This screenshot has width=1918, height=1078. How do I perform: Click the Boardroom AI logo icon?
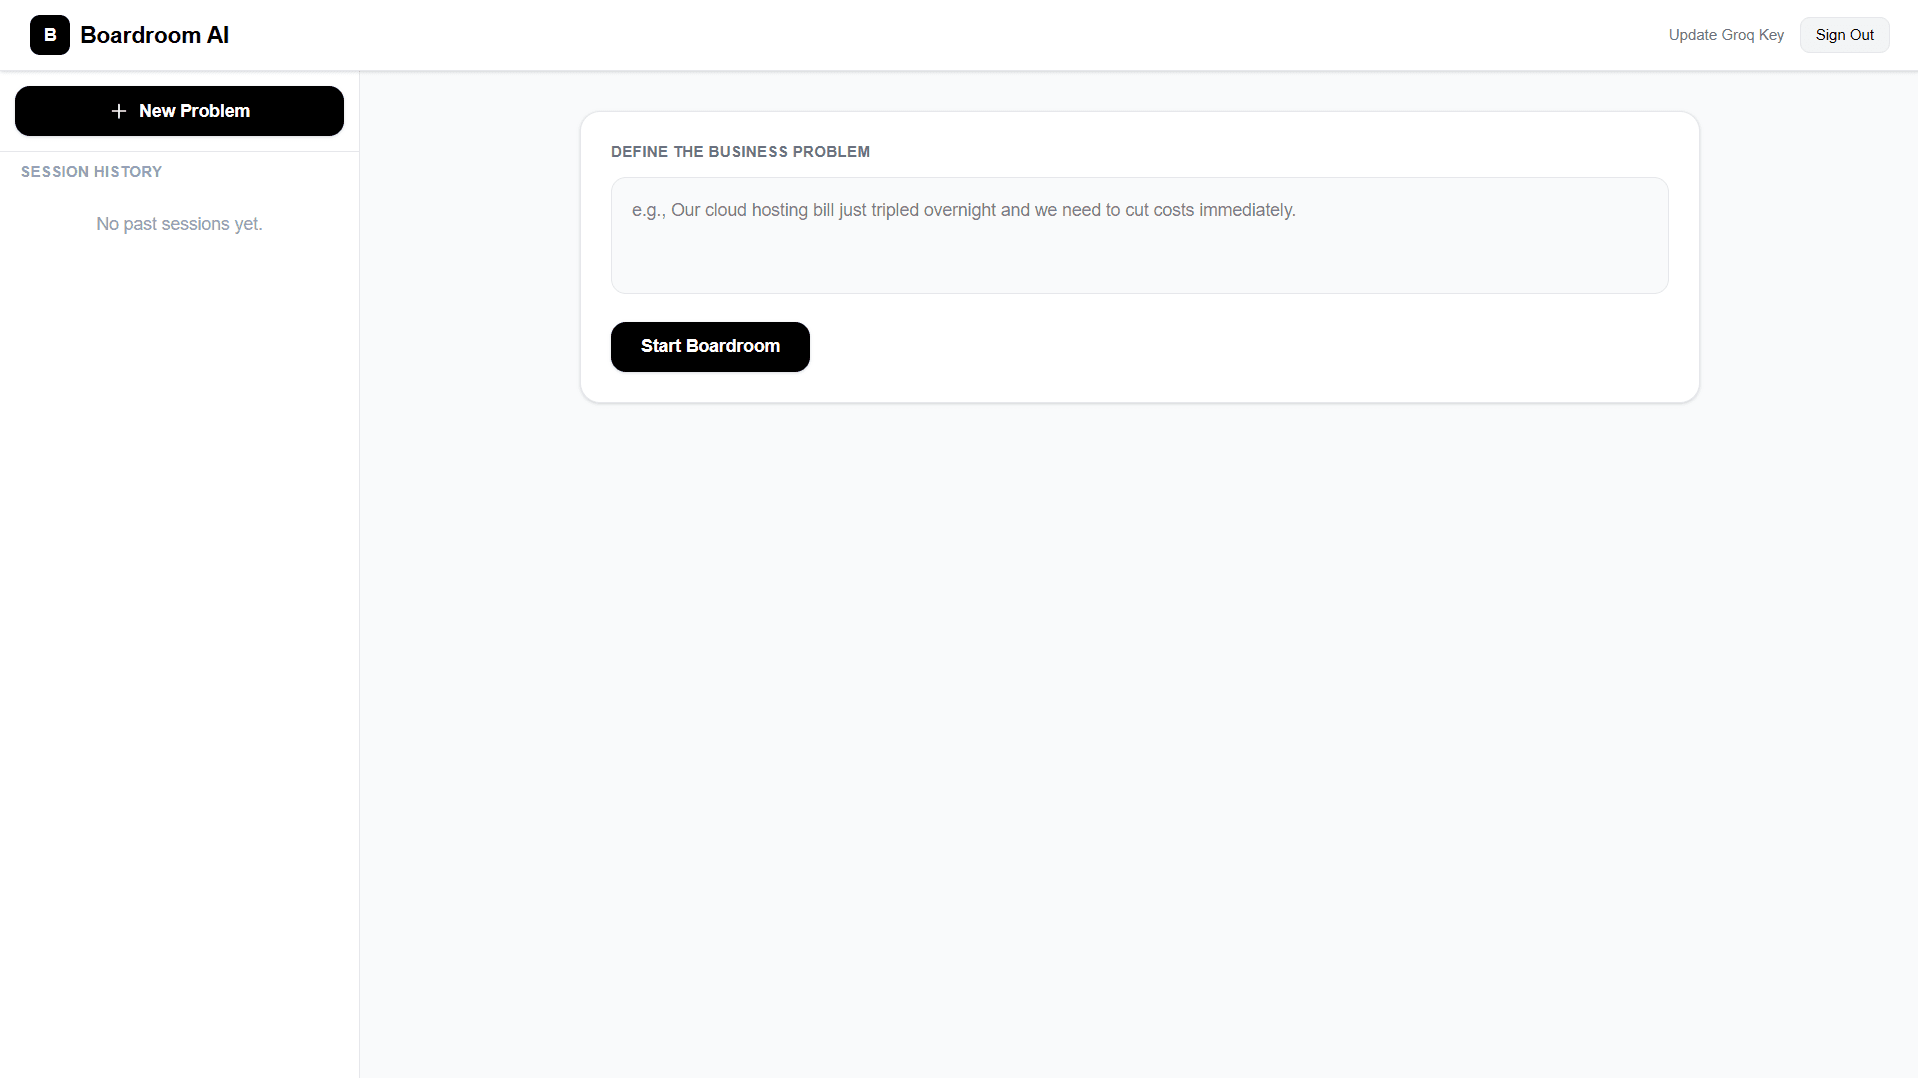(x=50, y=35)
